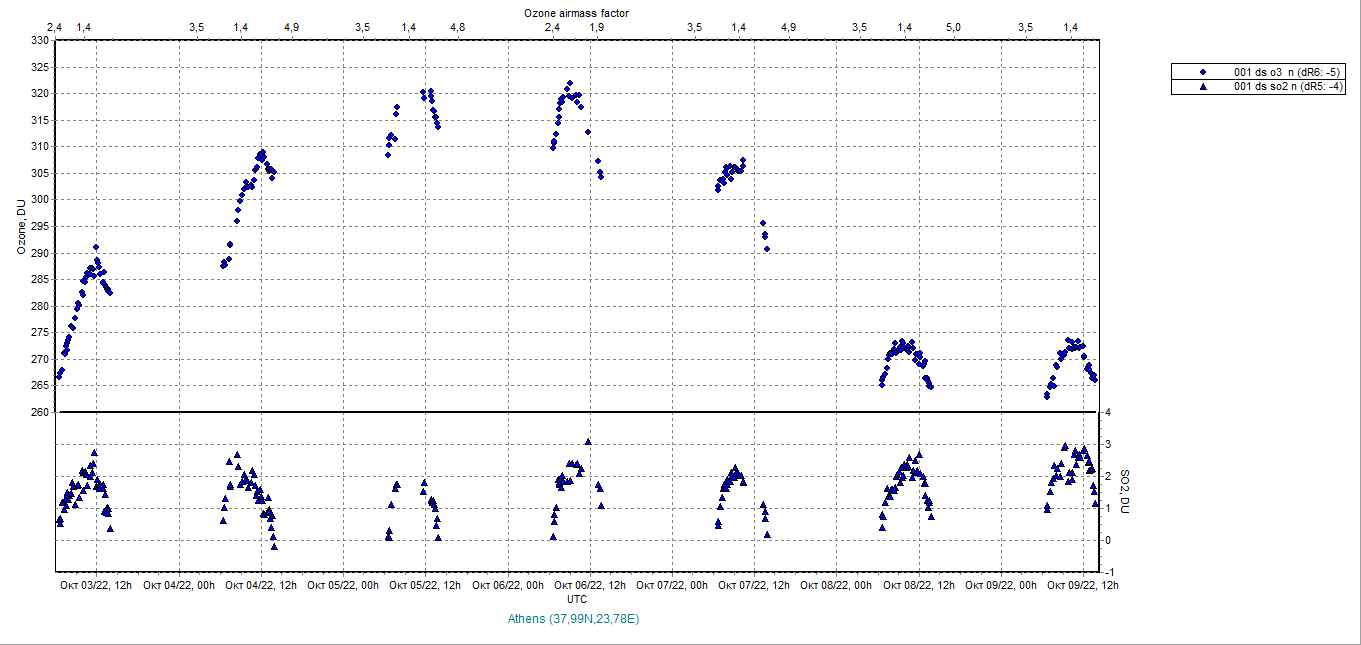This screenshot has height=645, width=1361.
Task: Click the Athens (37,99N,23,78E) location caption
Action: [573, 619]
